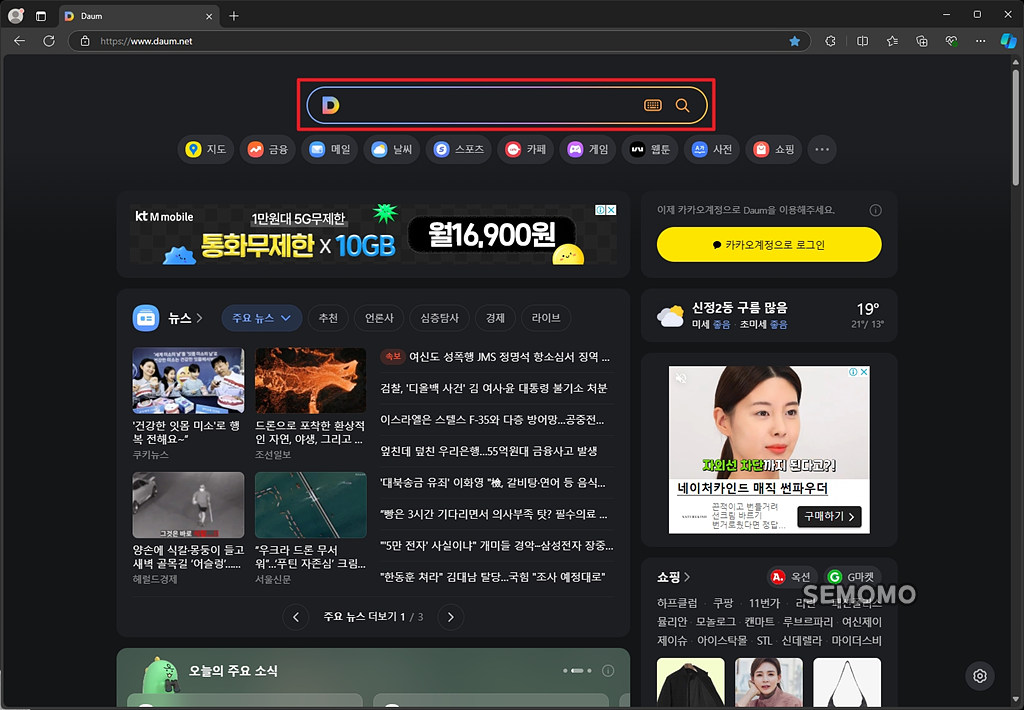Open the tab actions menu icon
Image resolution: width=1024 pixels, height=710 pixels.
pos(41,16)
